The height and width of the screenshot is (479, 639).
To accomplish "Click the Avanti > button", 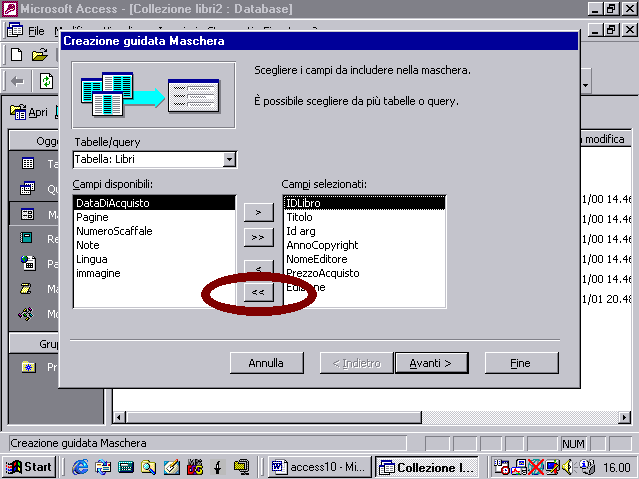I will coord(431,363).
